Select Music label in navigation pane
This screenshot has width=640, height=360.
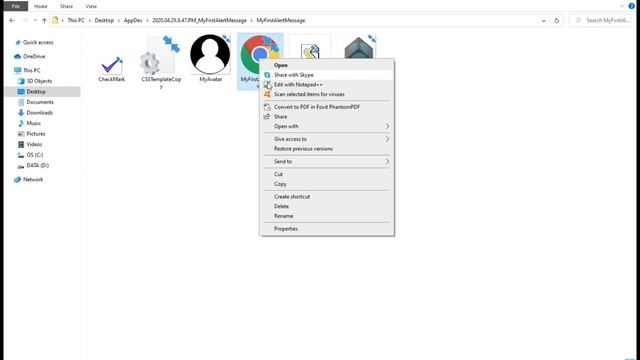tap(33, 123)
